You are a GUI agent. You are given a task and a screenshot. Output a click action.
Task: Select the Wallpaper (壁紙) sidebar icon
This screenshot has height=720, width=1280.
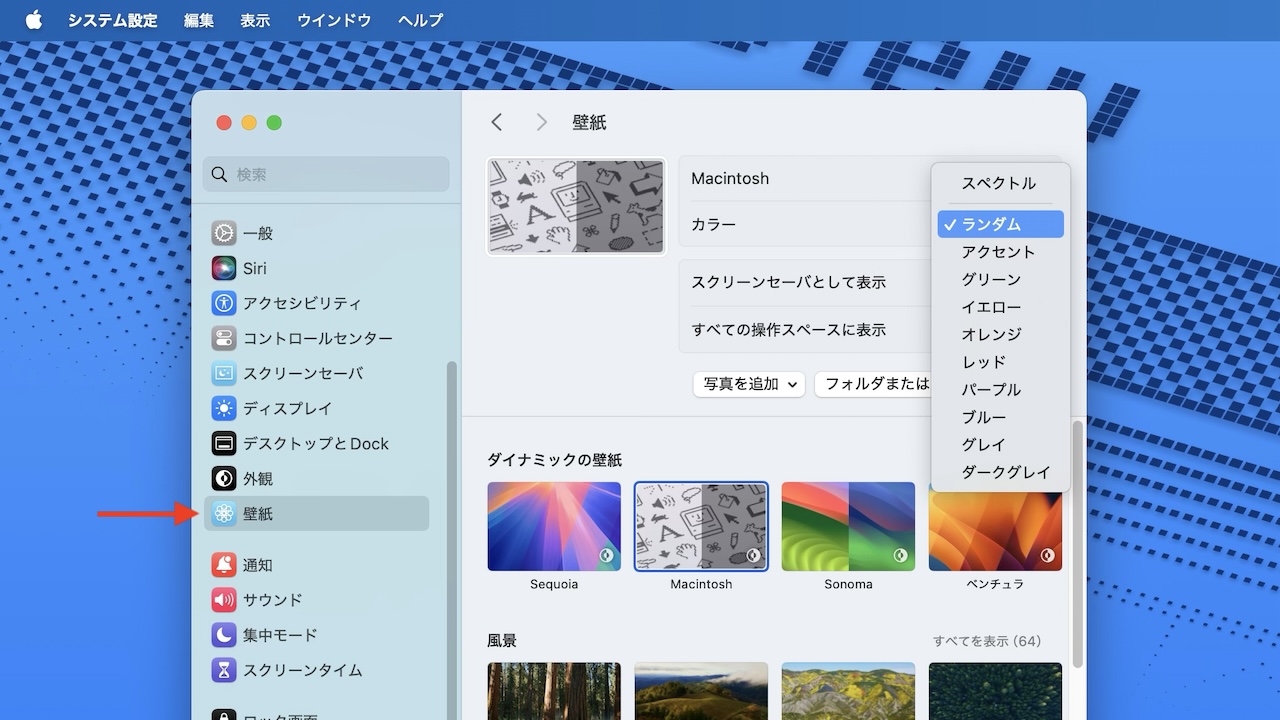tap(224, 513)
